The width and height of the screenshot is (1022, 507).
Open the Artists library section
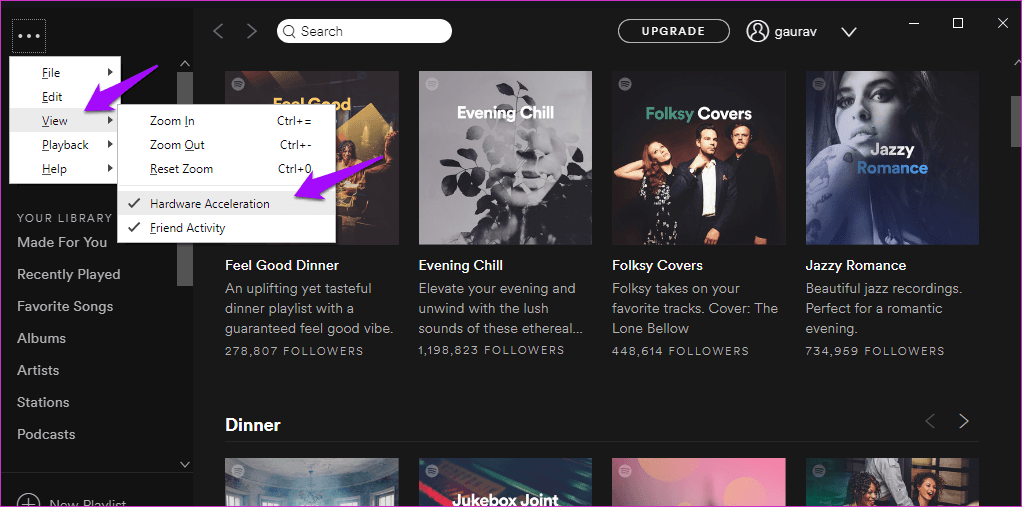tap(38, 370)
